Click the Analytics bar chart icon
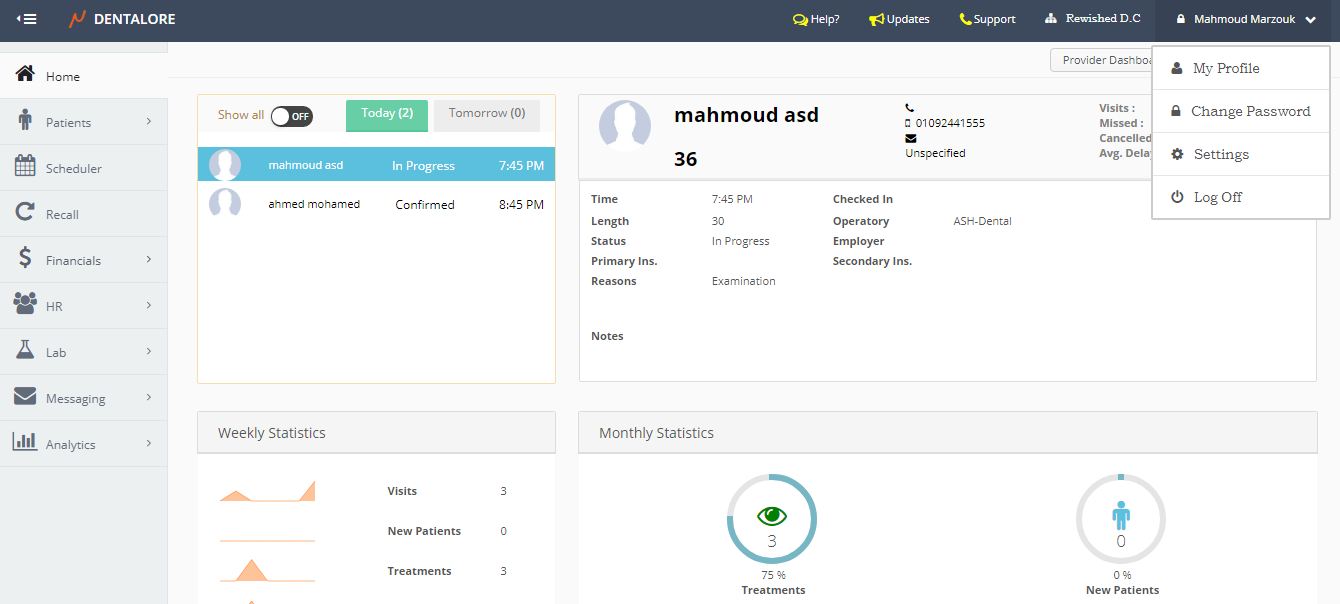This screenshot has width=1340, height=604. pyautogui.click(x=25, y=442)
